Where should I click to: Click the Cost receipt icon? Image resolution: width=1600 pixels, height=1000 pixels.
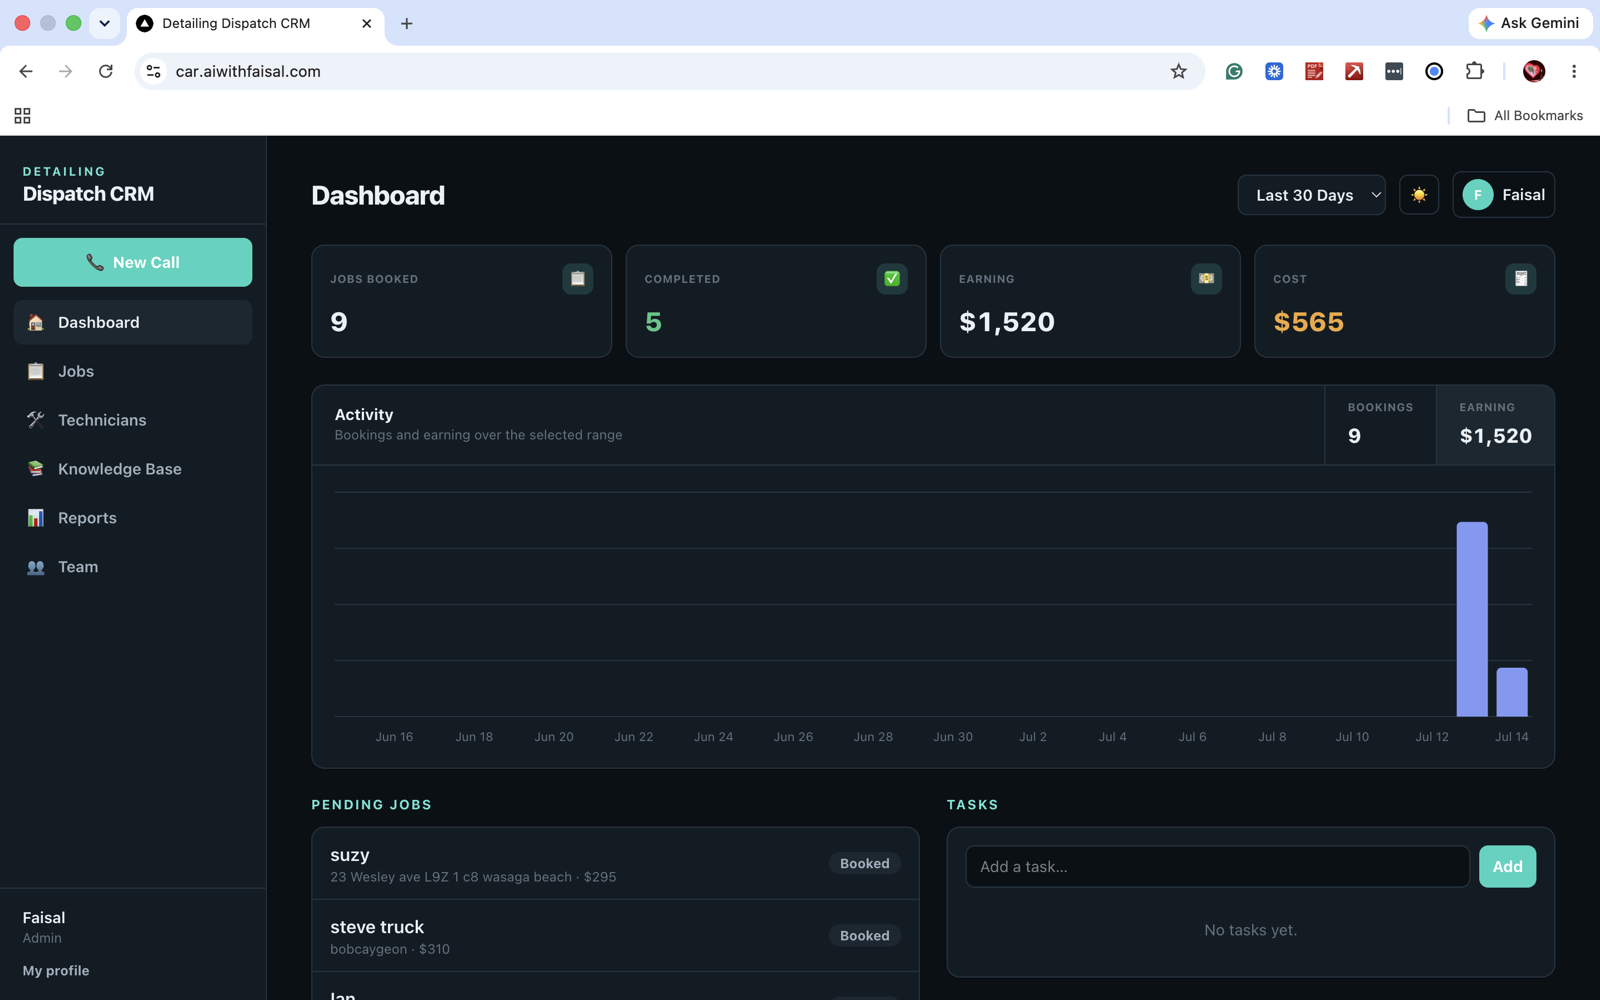click(1520, 279)
